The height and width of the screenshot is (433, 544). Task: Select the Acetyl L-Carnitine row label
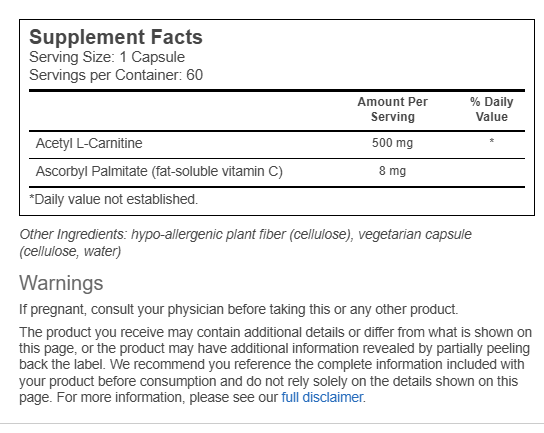(x=89, y=143)
